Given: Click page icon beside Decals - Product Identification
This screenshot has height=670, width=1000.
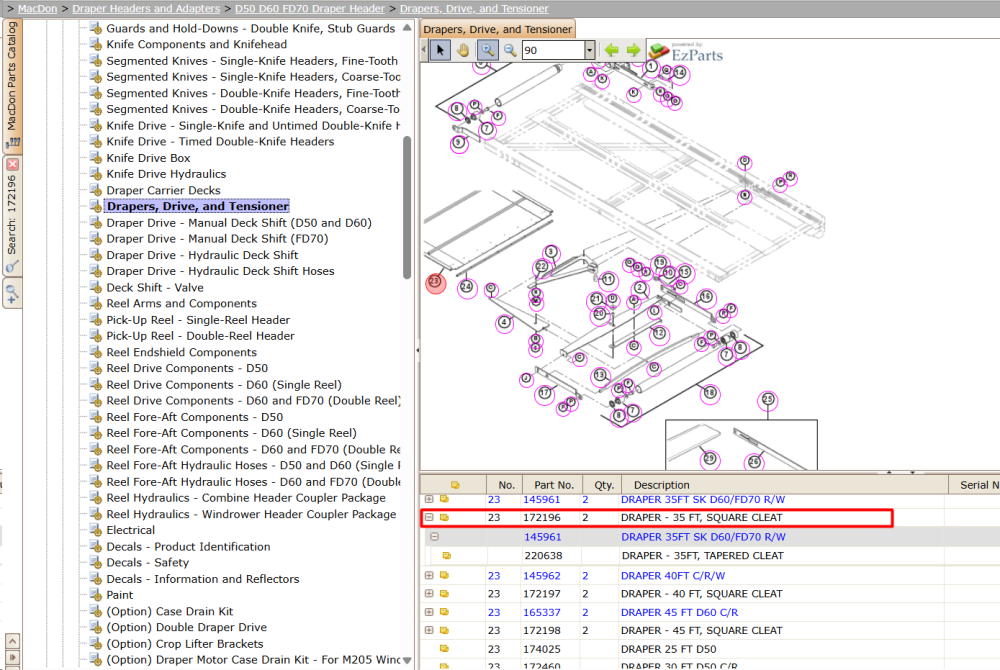Looking at the screenshot, I should point(96,547).
